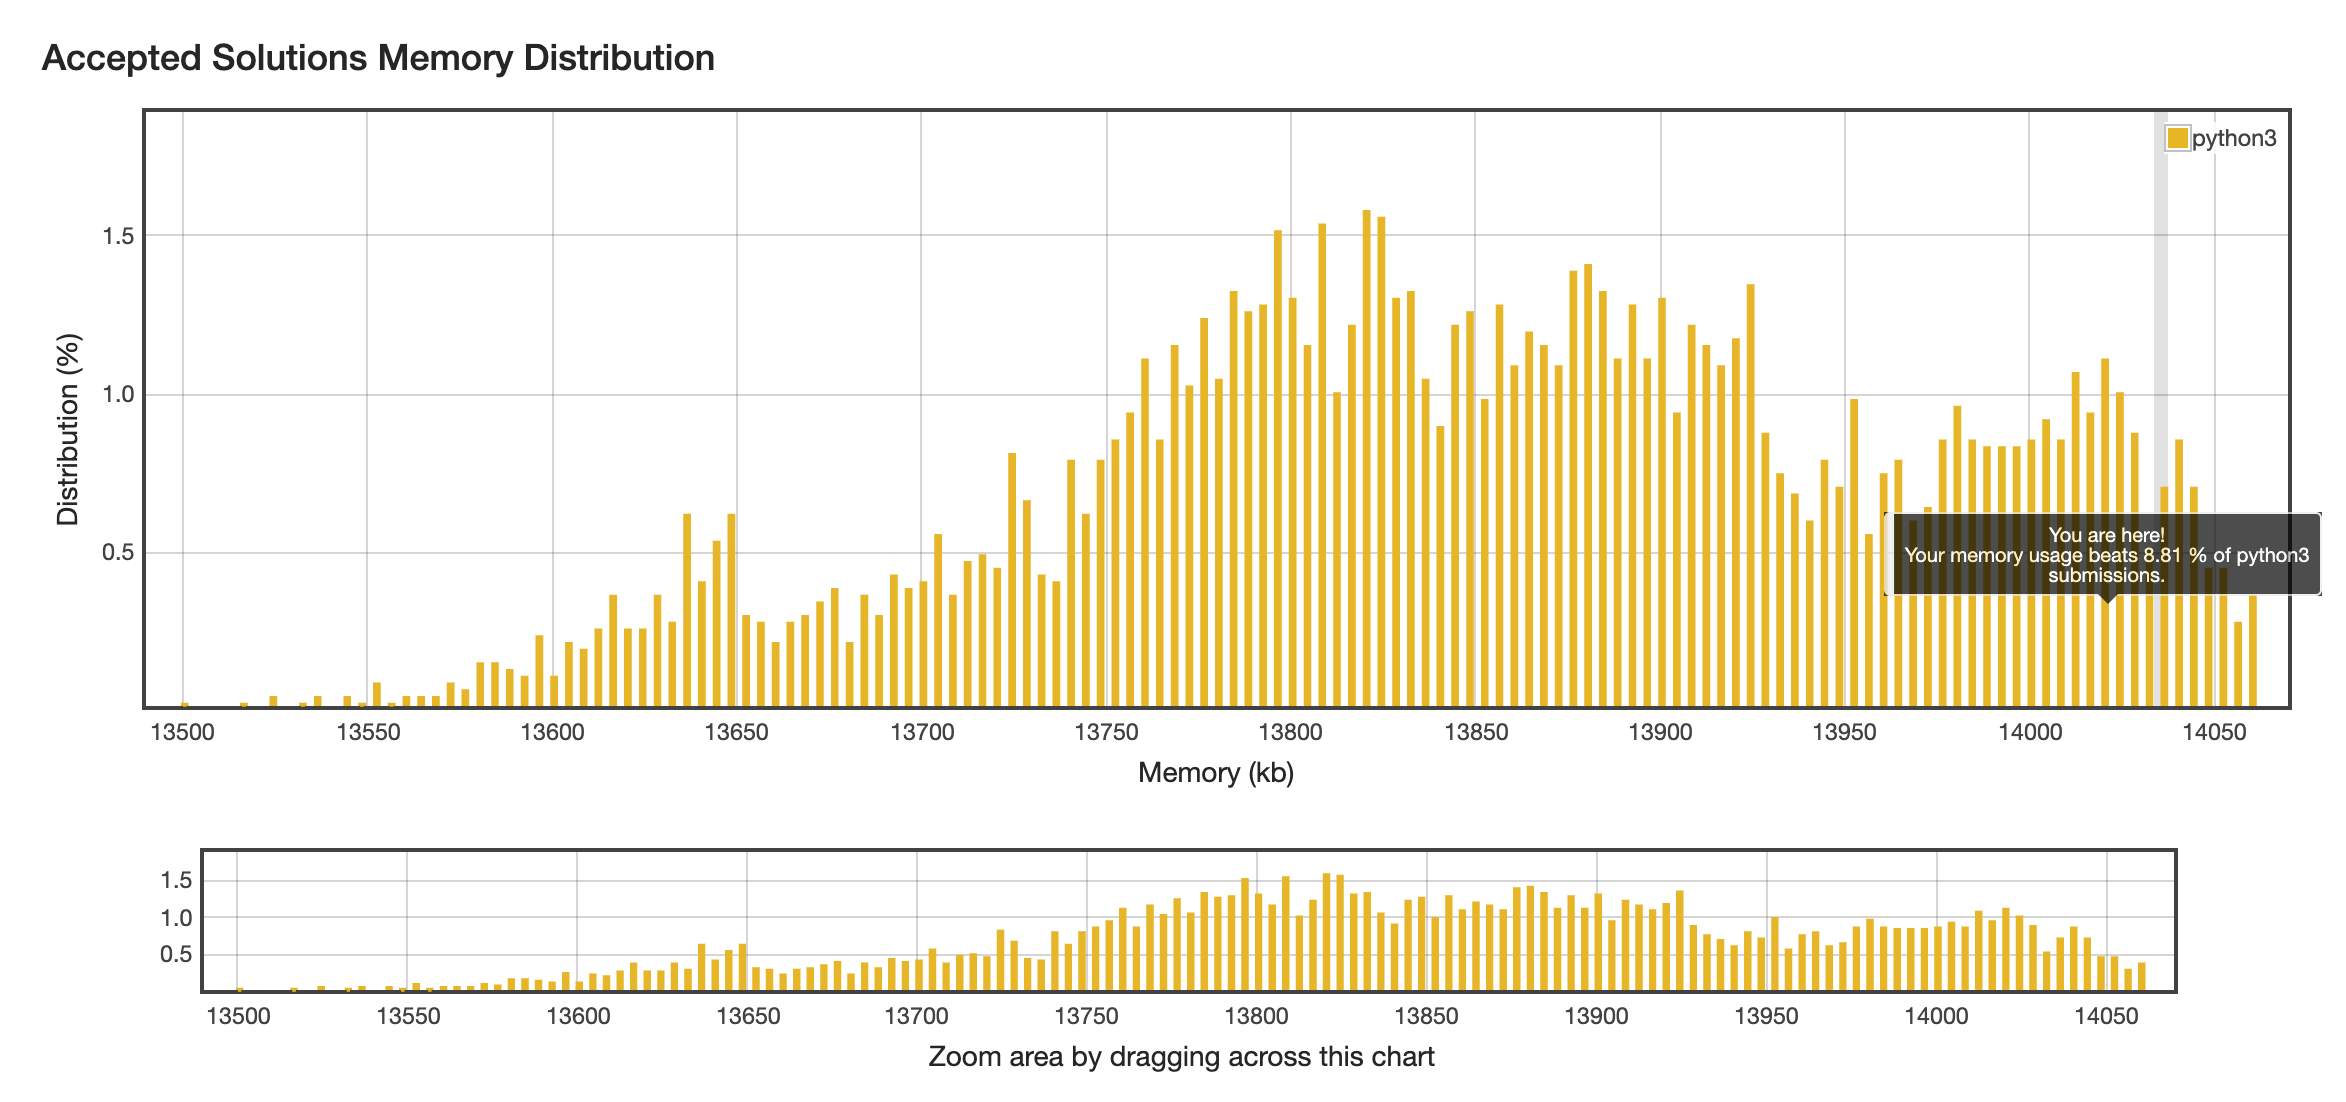2346x1102 pixels.
Task: Click the tallest bar just past 13800 kb
Action: coord(1366,460)
